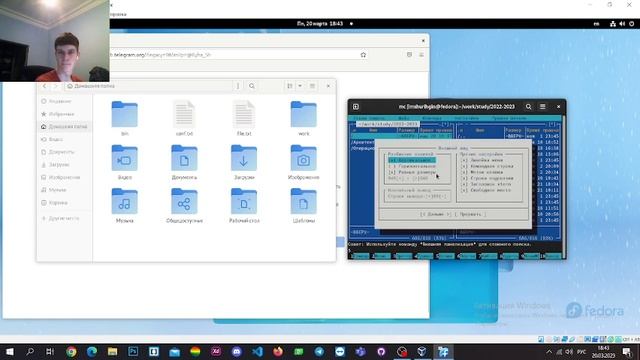Image resolution: width=640 pixels, height=360 pixels.
Task: Toggle Линейка меню checkbox in mc dialog
Action: [482, 160]
